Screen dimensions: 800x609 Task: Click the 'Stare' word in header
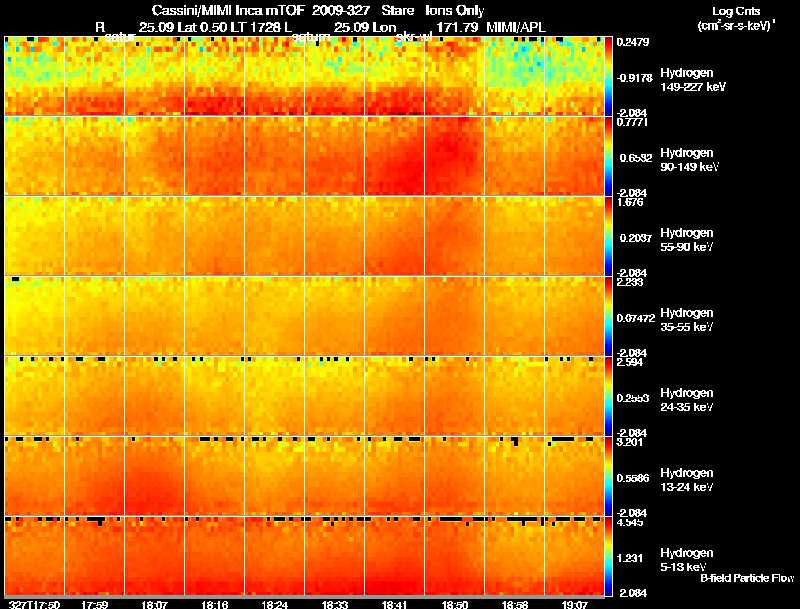point(397,10)
